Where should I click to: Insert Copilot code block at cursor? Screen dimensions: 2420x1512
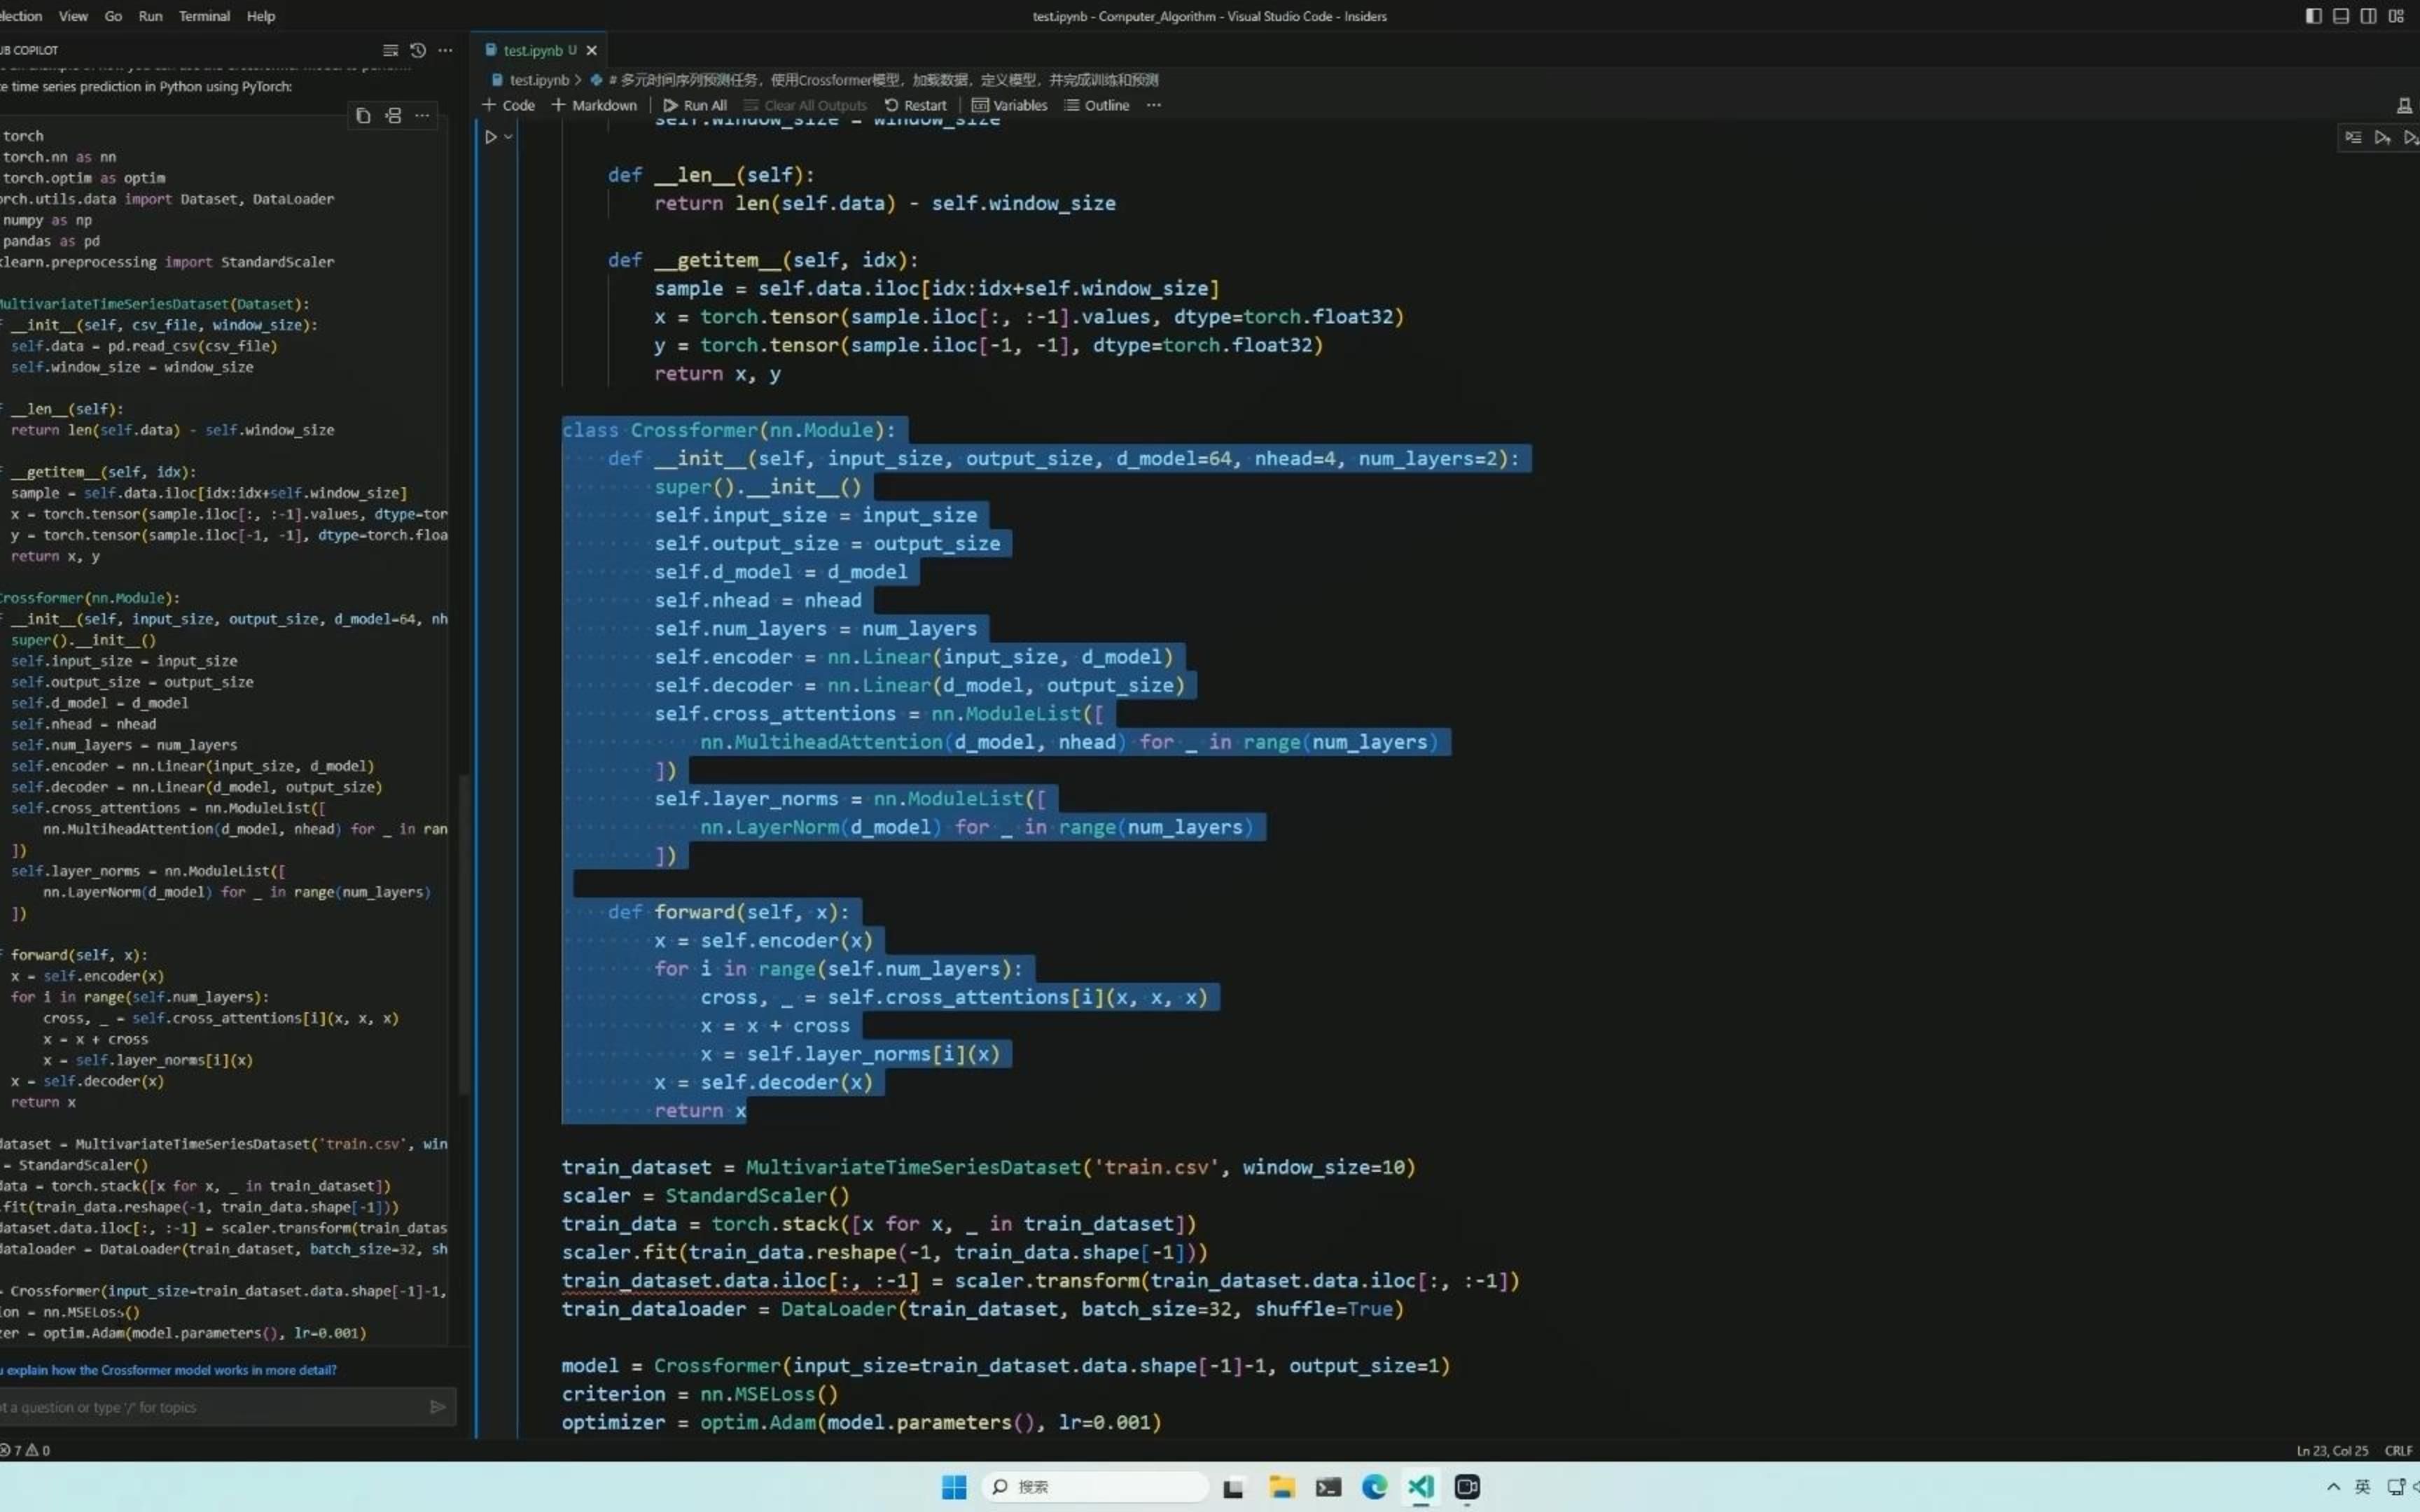tap(393, 116)
